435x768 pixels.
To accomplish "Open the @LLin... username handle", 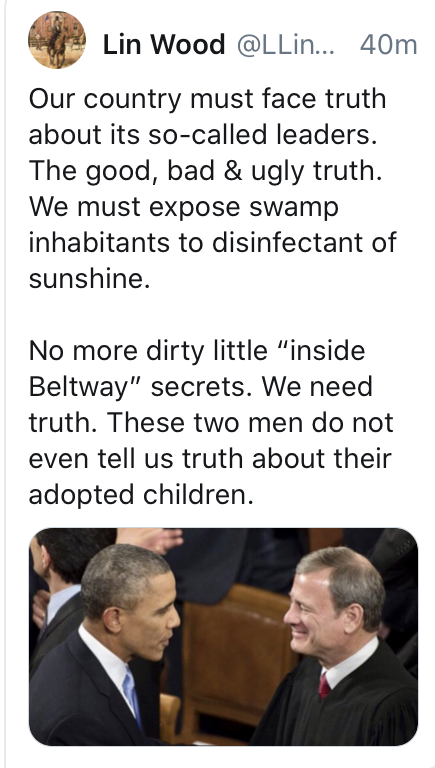I will (286, 45).
